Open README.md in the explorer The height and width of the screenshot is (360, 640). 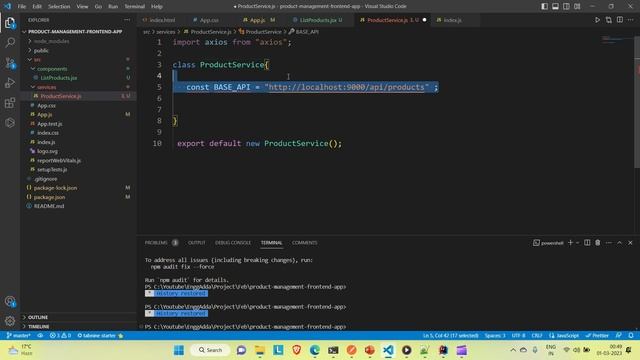click(x=78, y=206)
